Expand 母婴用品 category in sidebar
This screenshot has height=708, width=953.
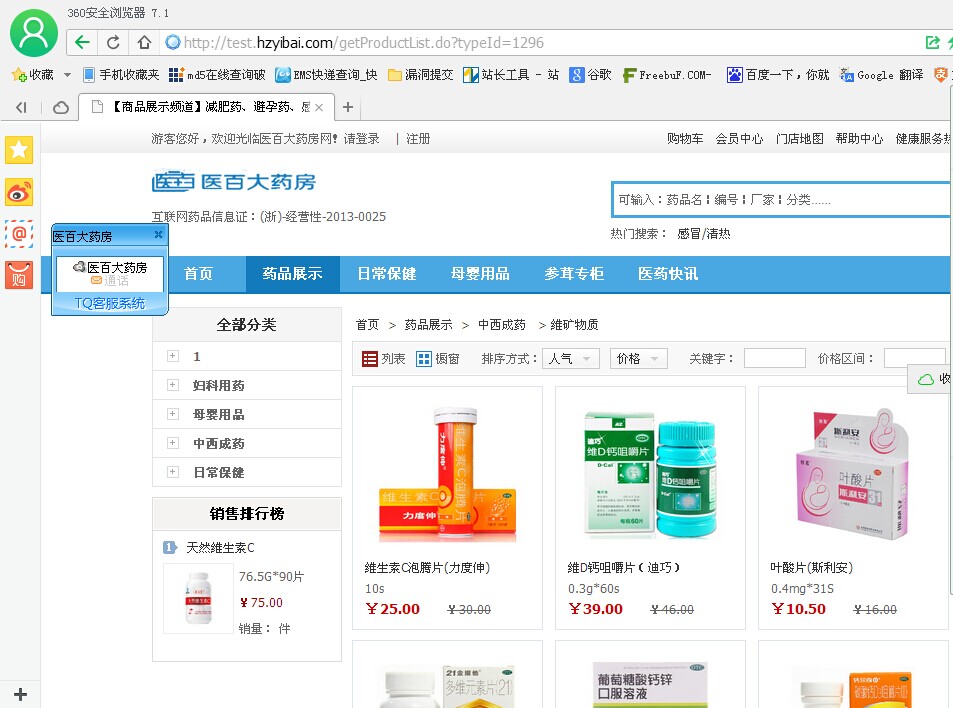173,414
